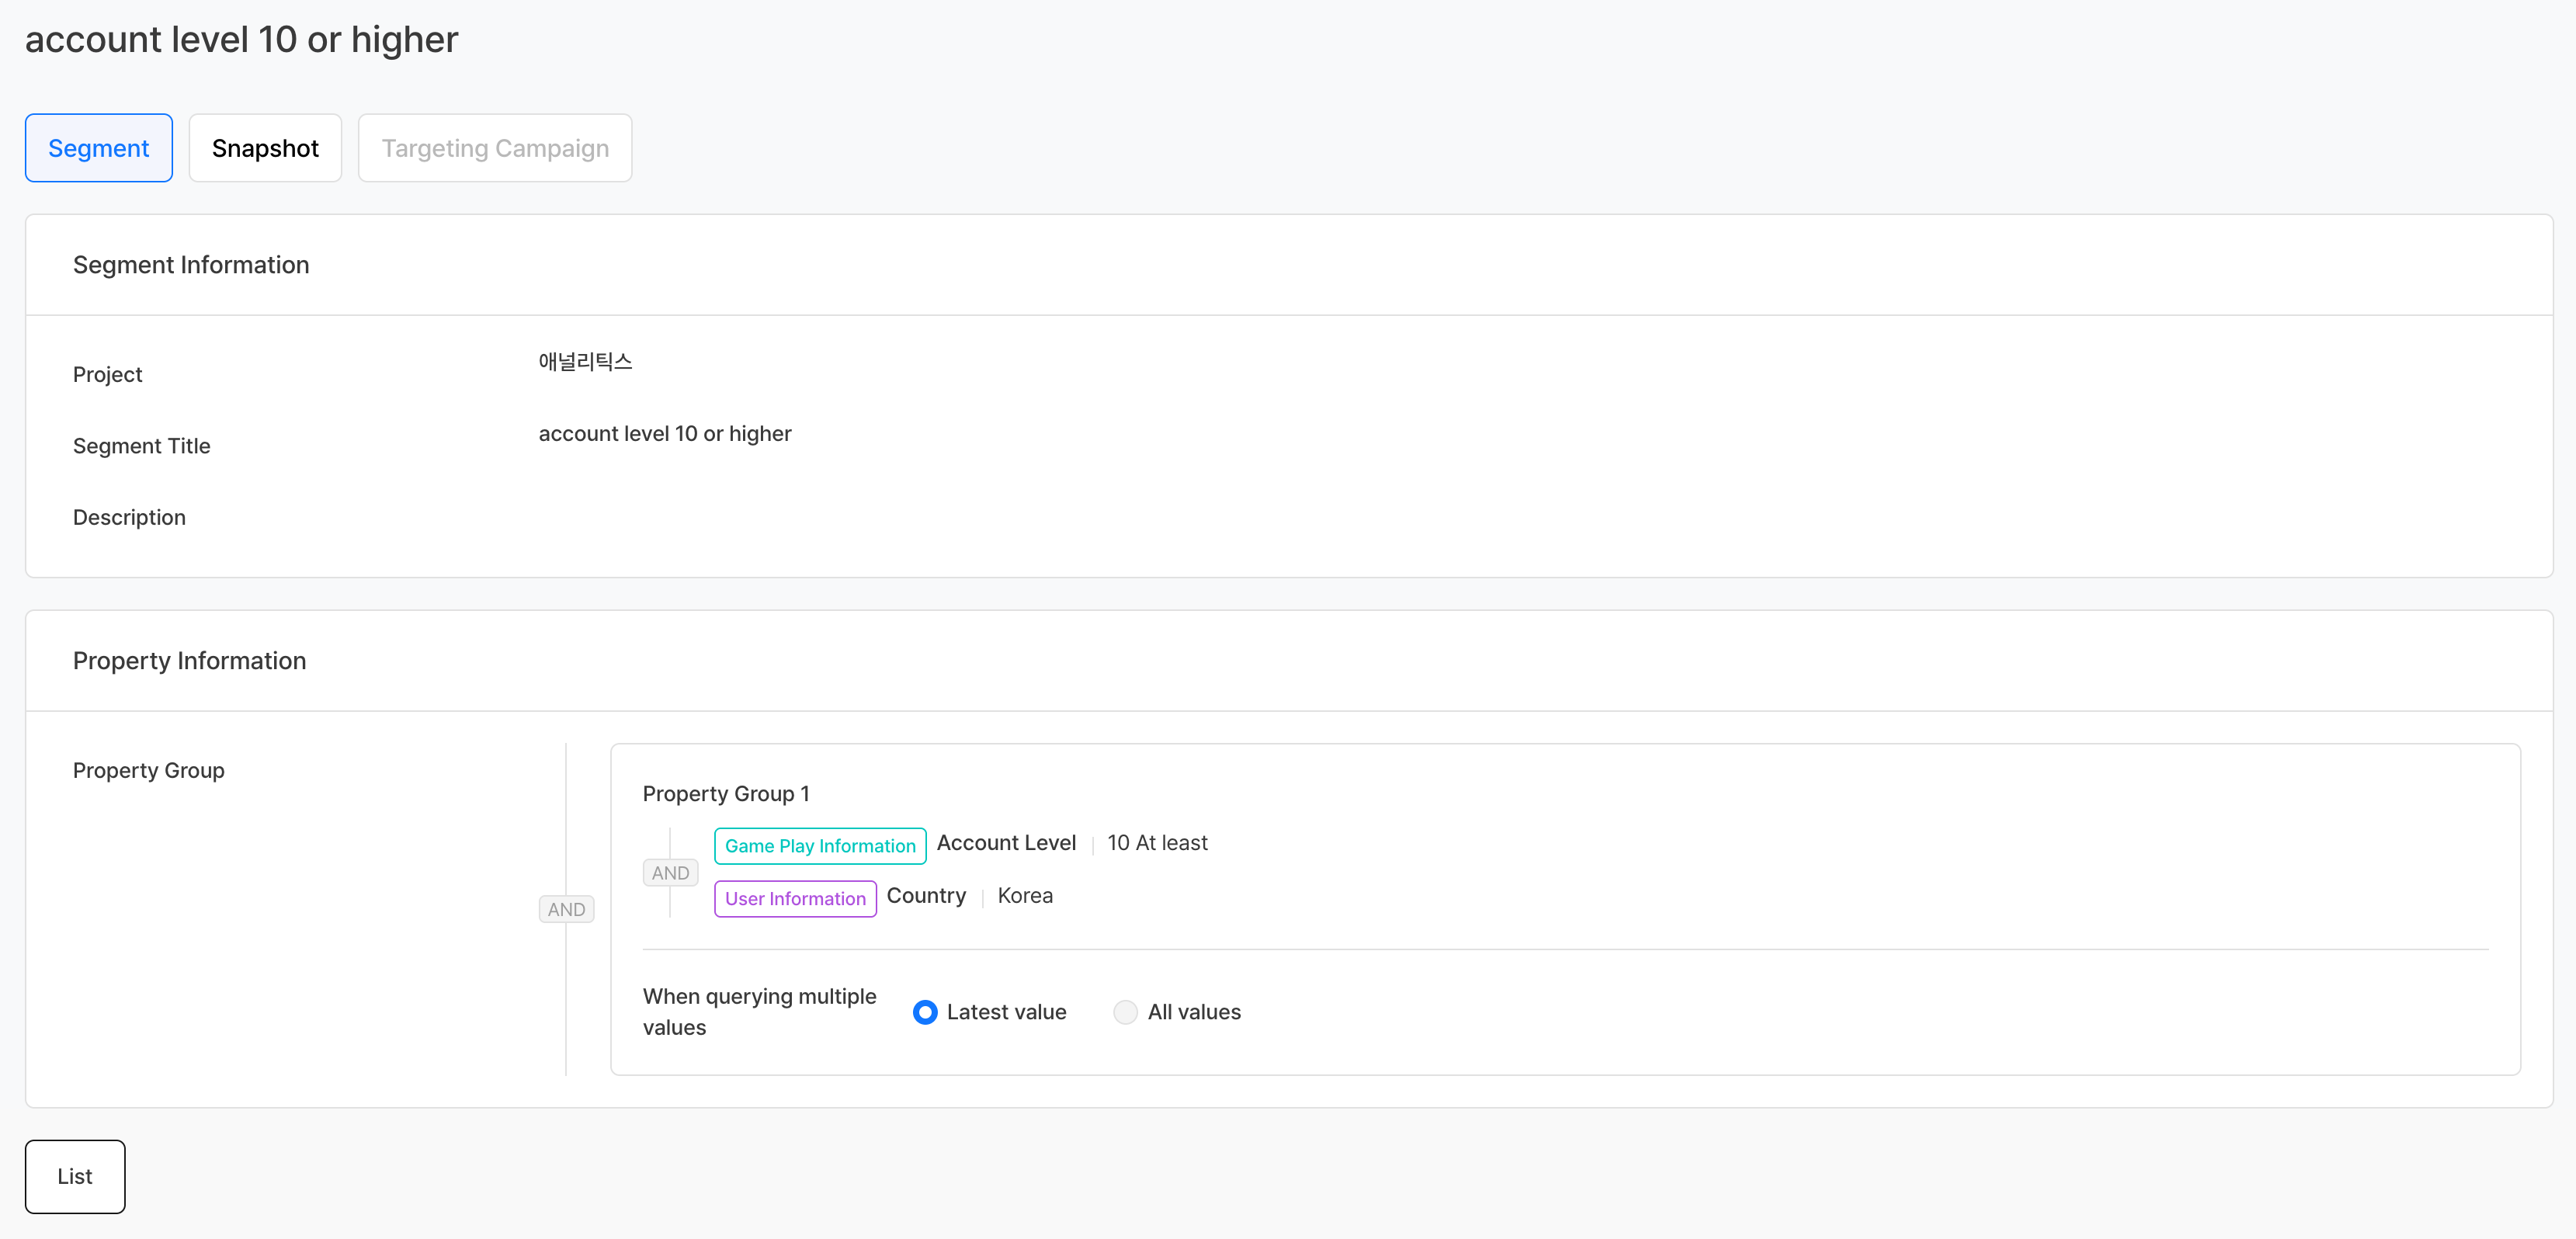Click the outer AND group badge
Image resolution: width=2576 pixels, height=1239 pixels.
tap(566, 909)
